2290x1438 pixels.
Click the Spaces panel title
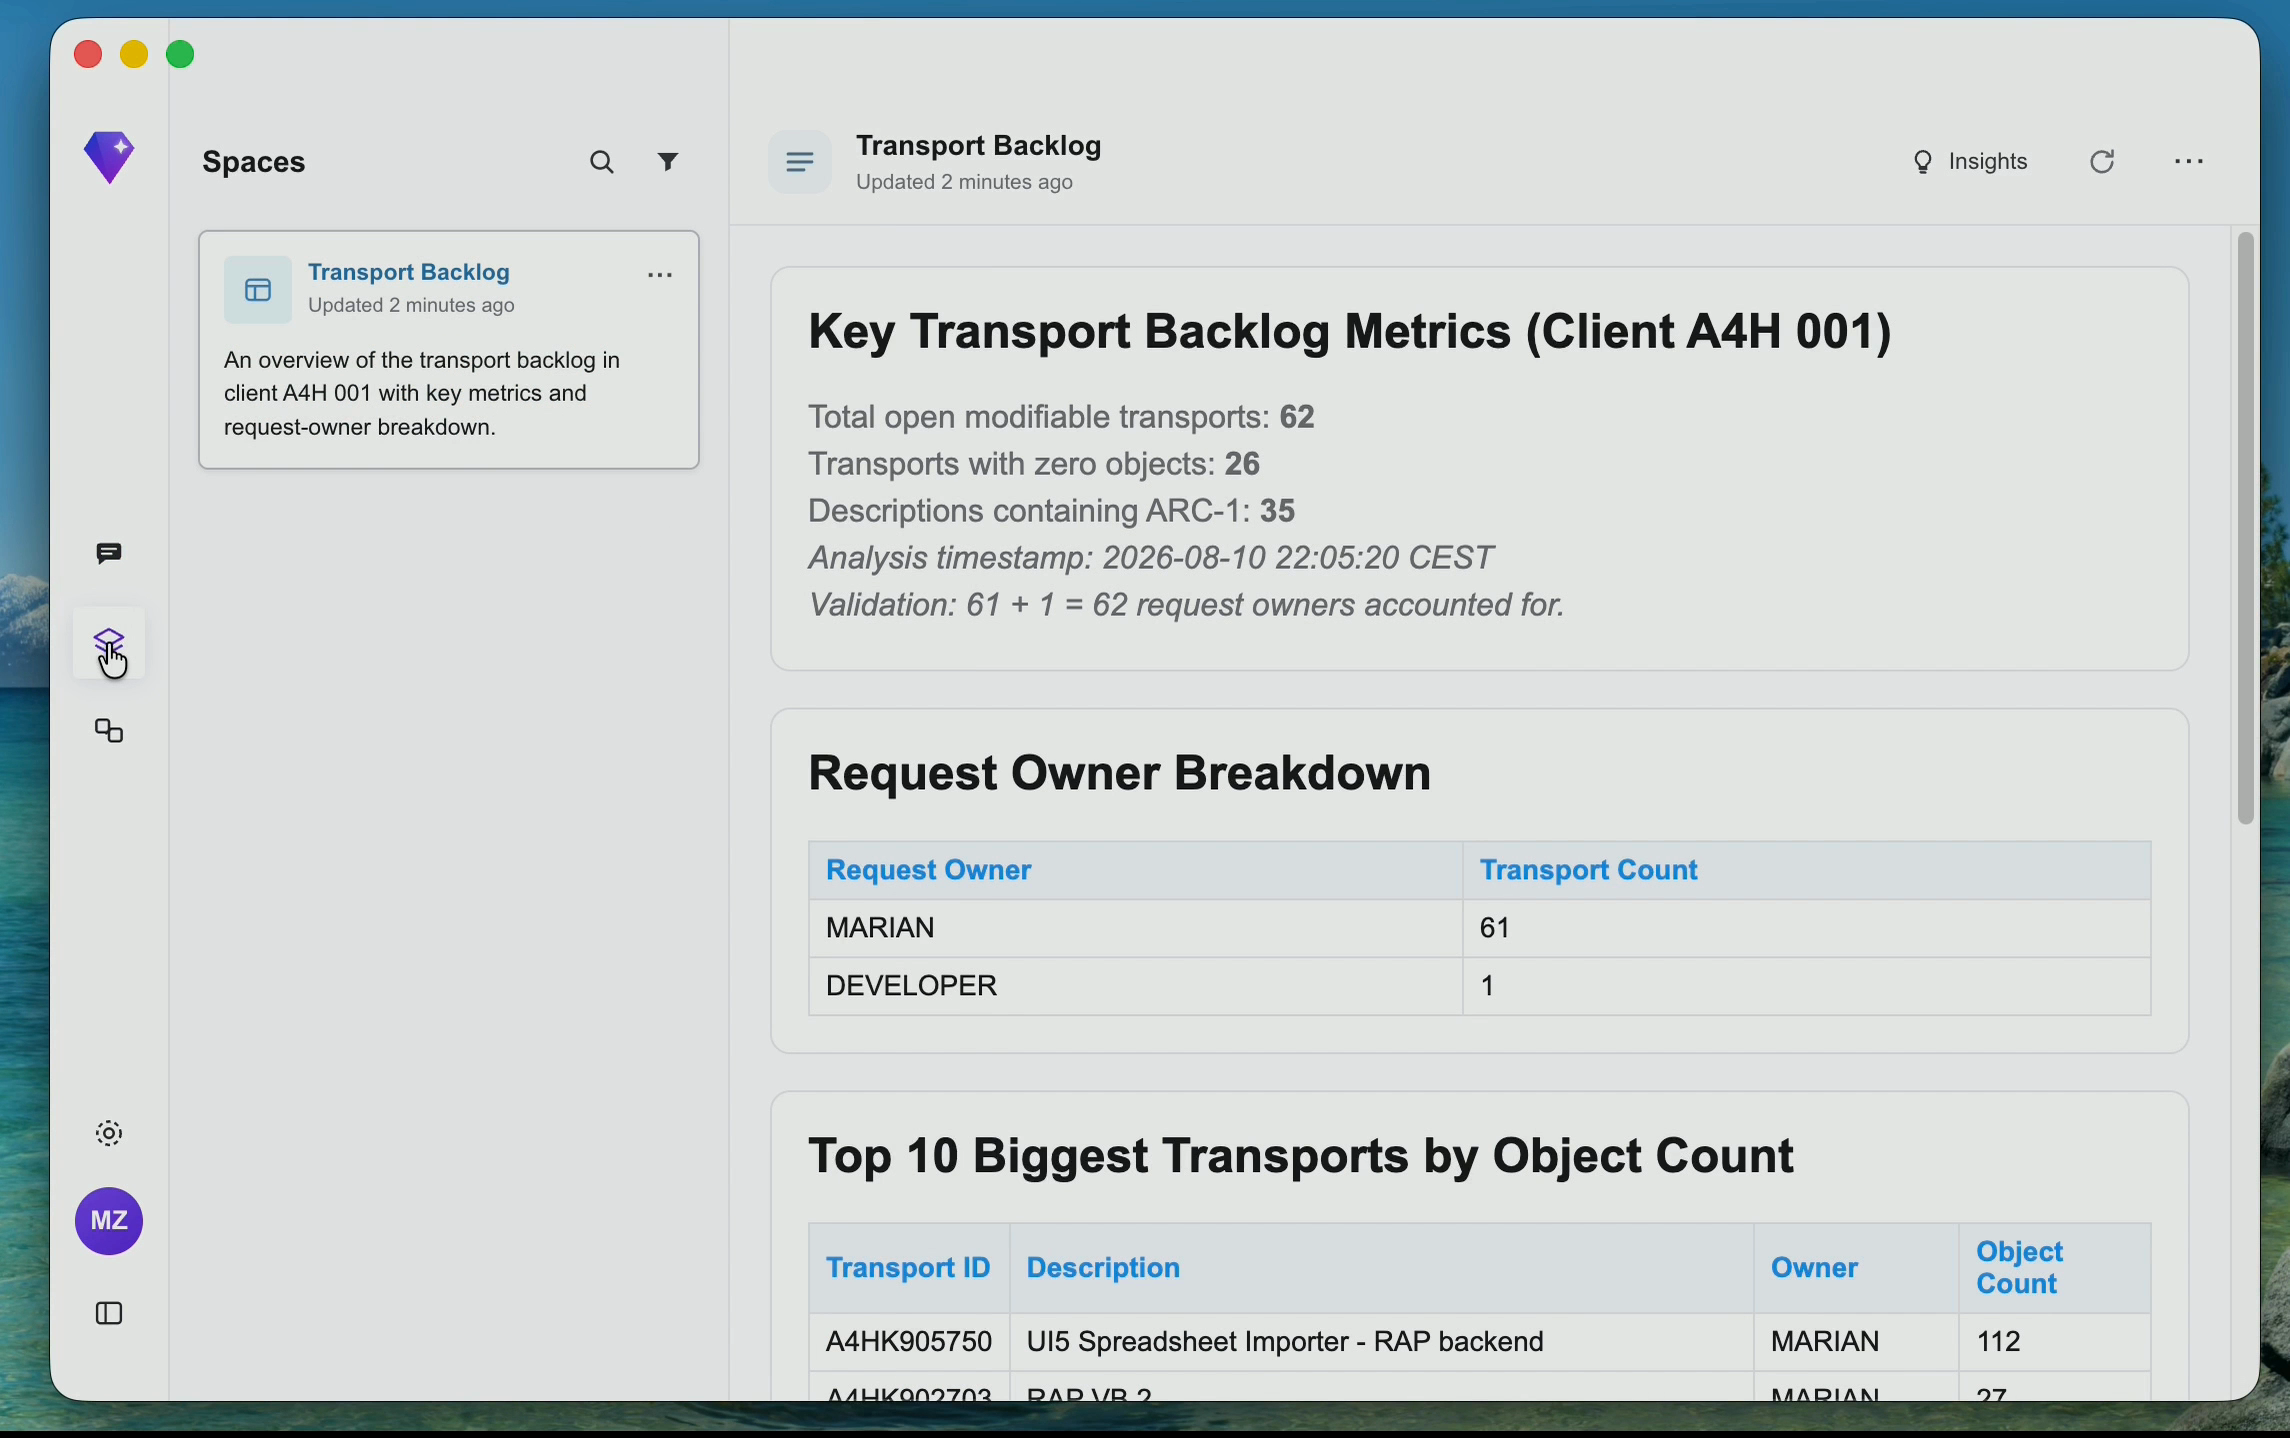coord(254,163)
